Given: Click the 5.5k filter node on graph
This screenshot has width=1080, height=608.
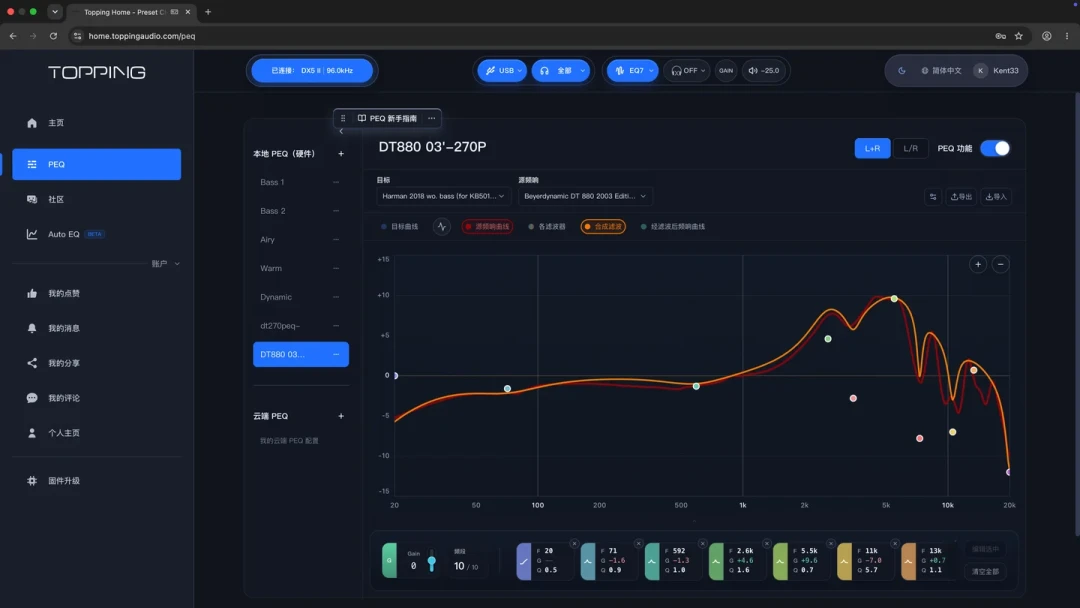Looking at the screenshot, I should tap(894, 299).
